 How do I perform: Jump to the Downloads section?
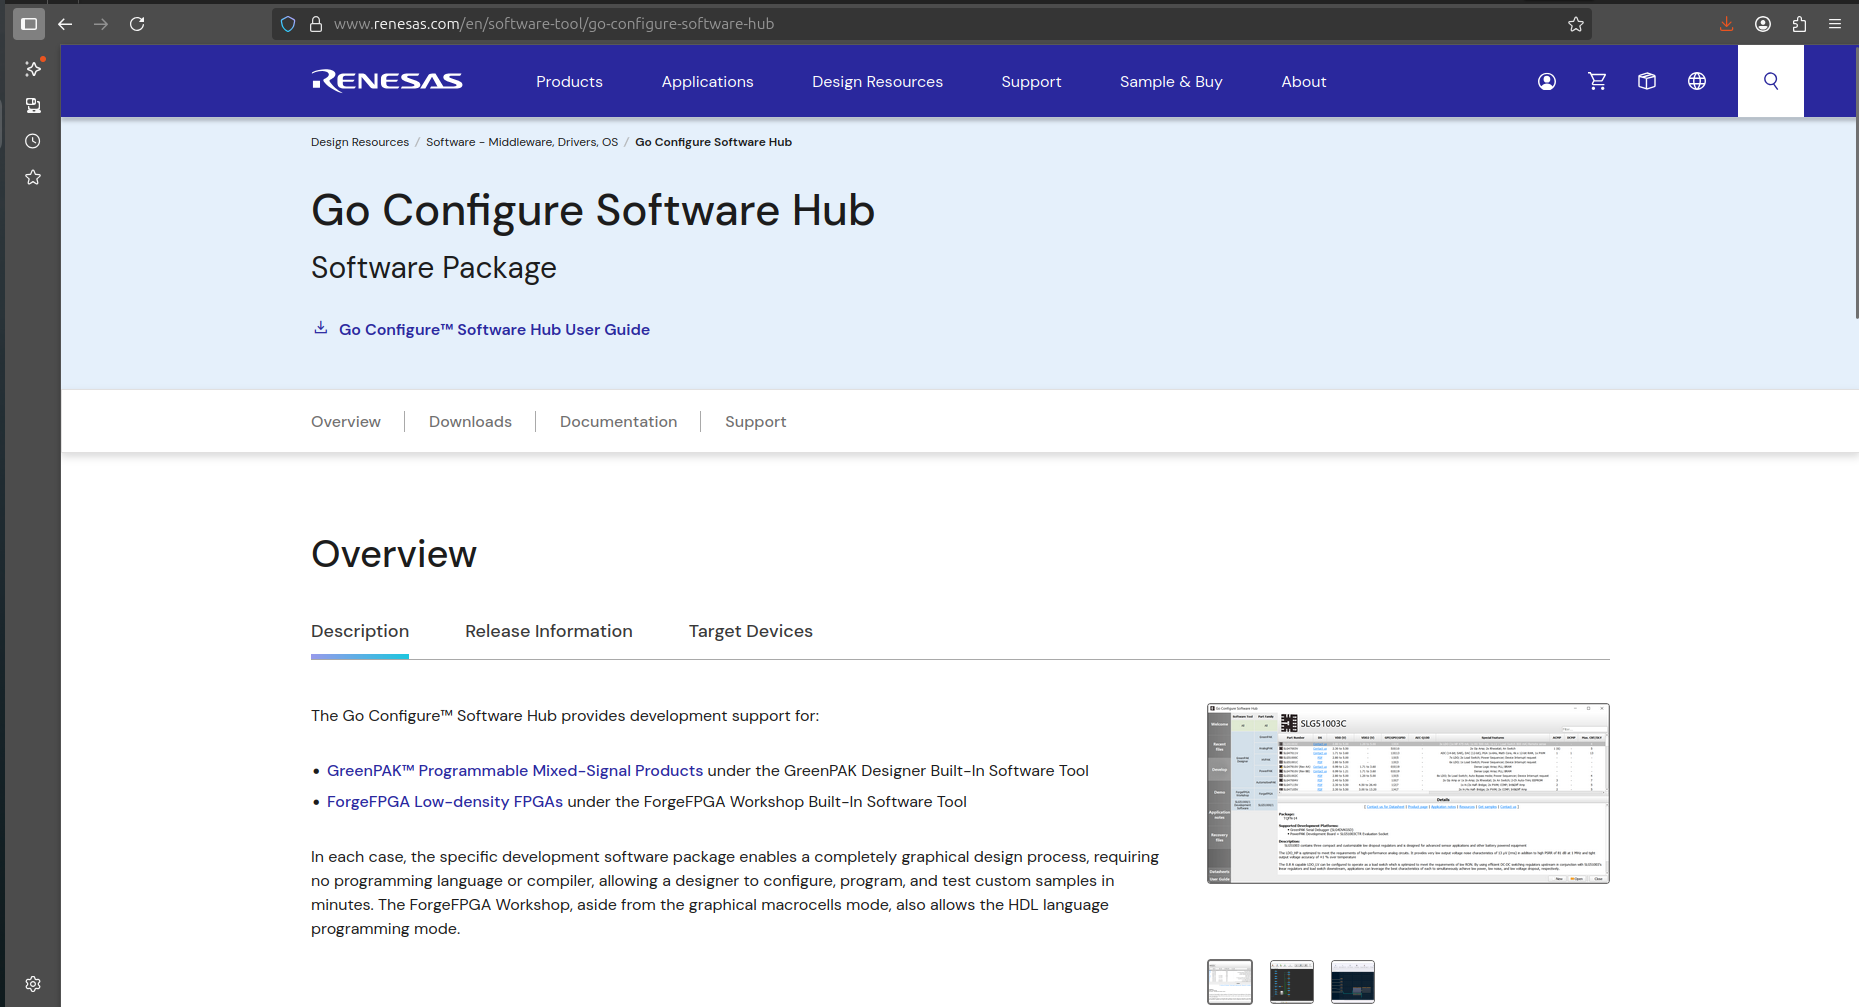point(470,422)
